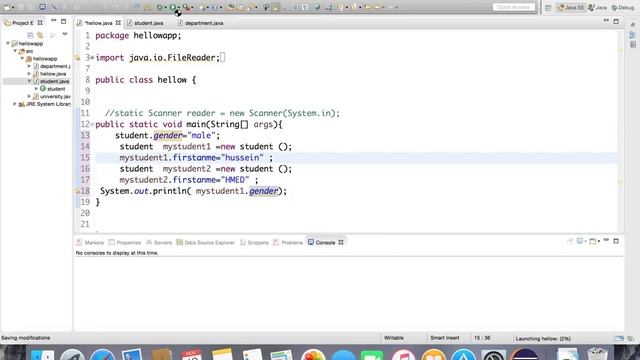Viewport: 640px width, 360px height.
Task: Minimize the Project Explorer panel
Action: click(x=53, y=21)
